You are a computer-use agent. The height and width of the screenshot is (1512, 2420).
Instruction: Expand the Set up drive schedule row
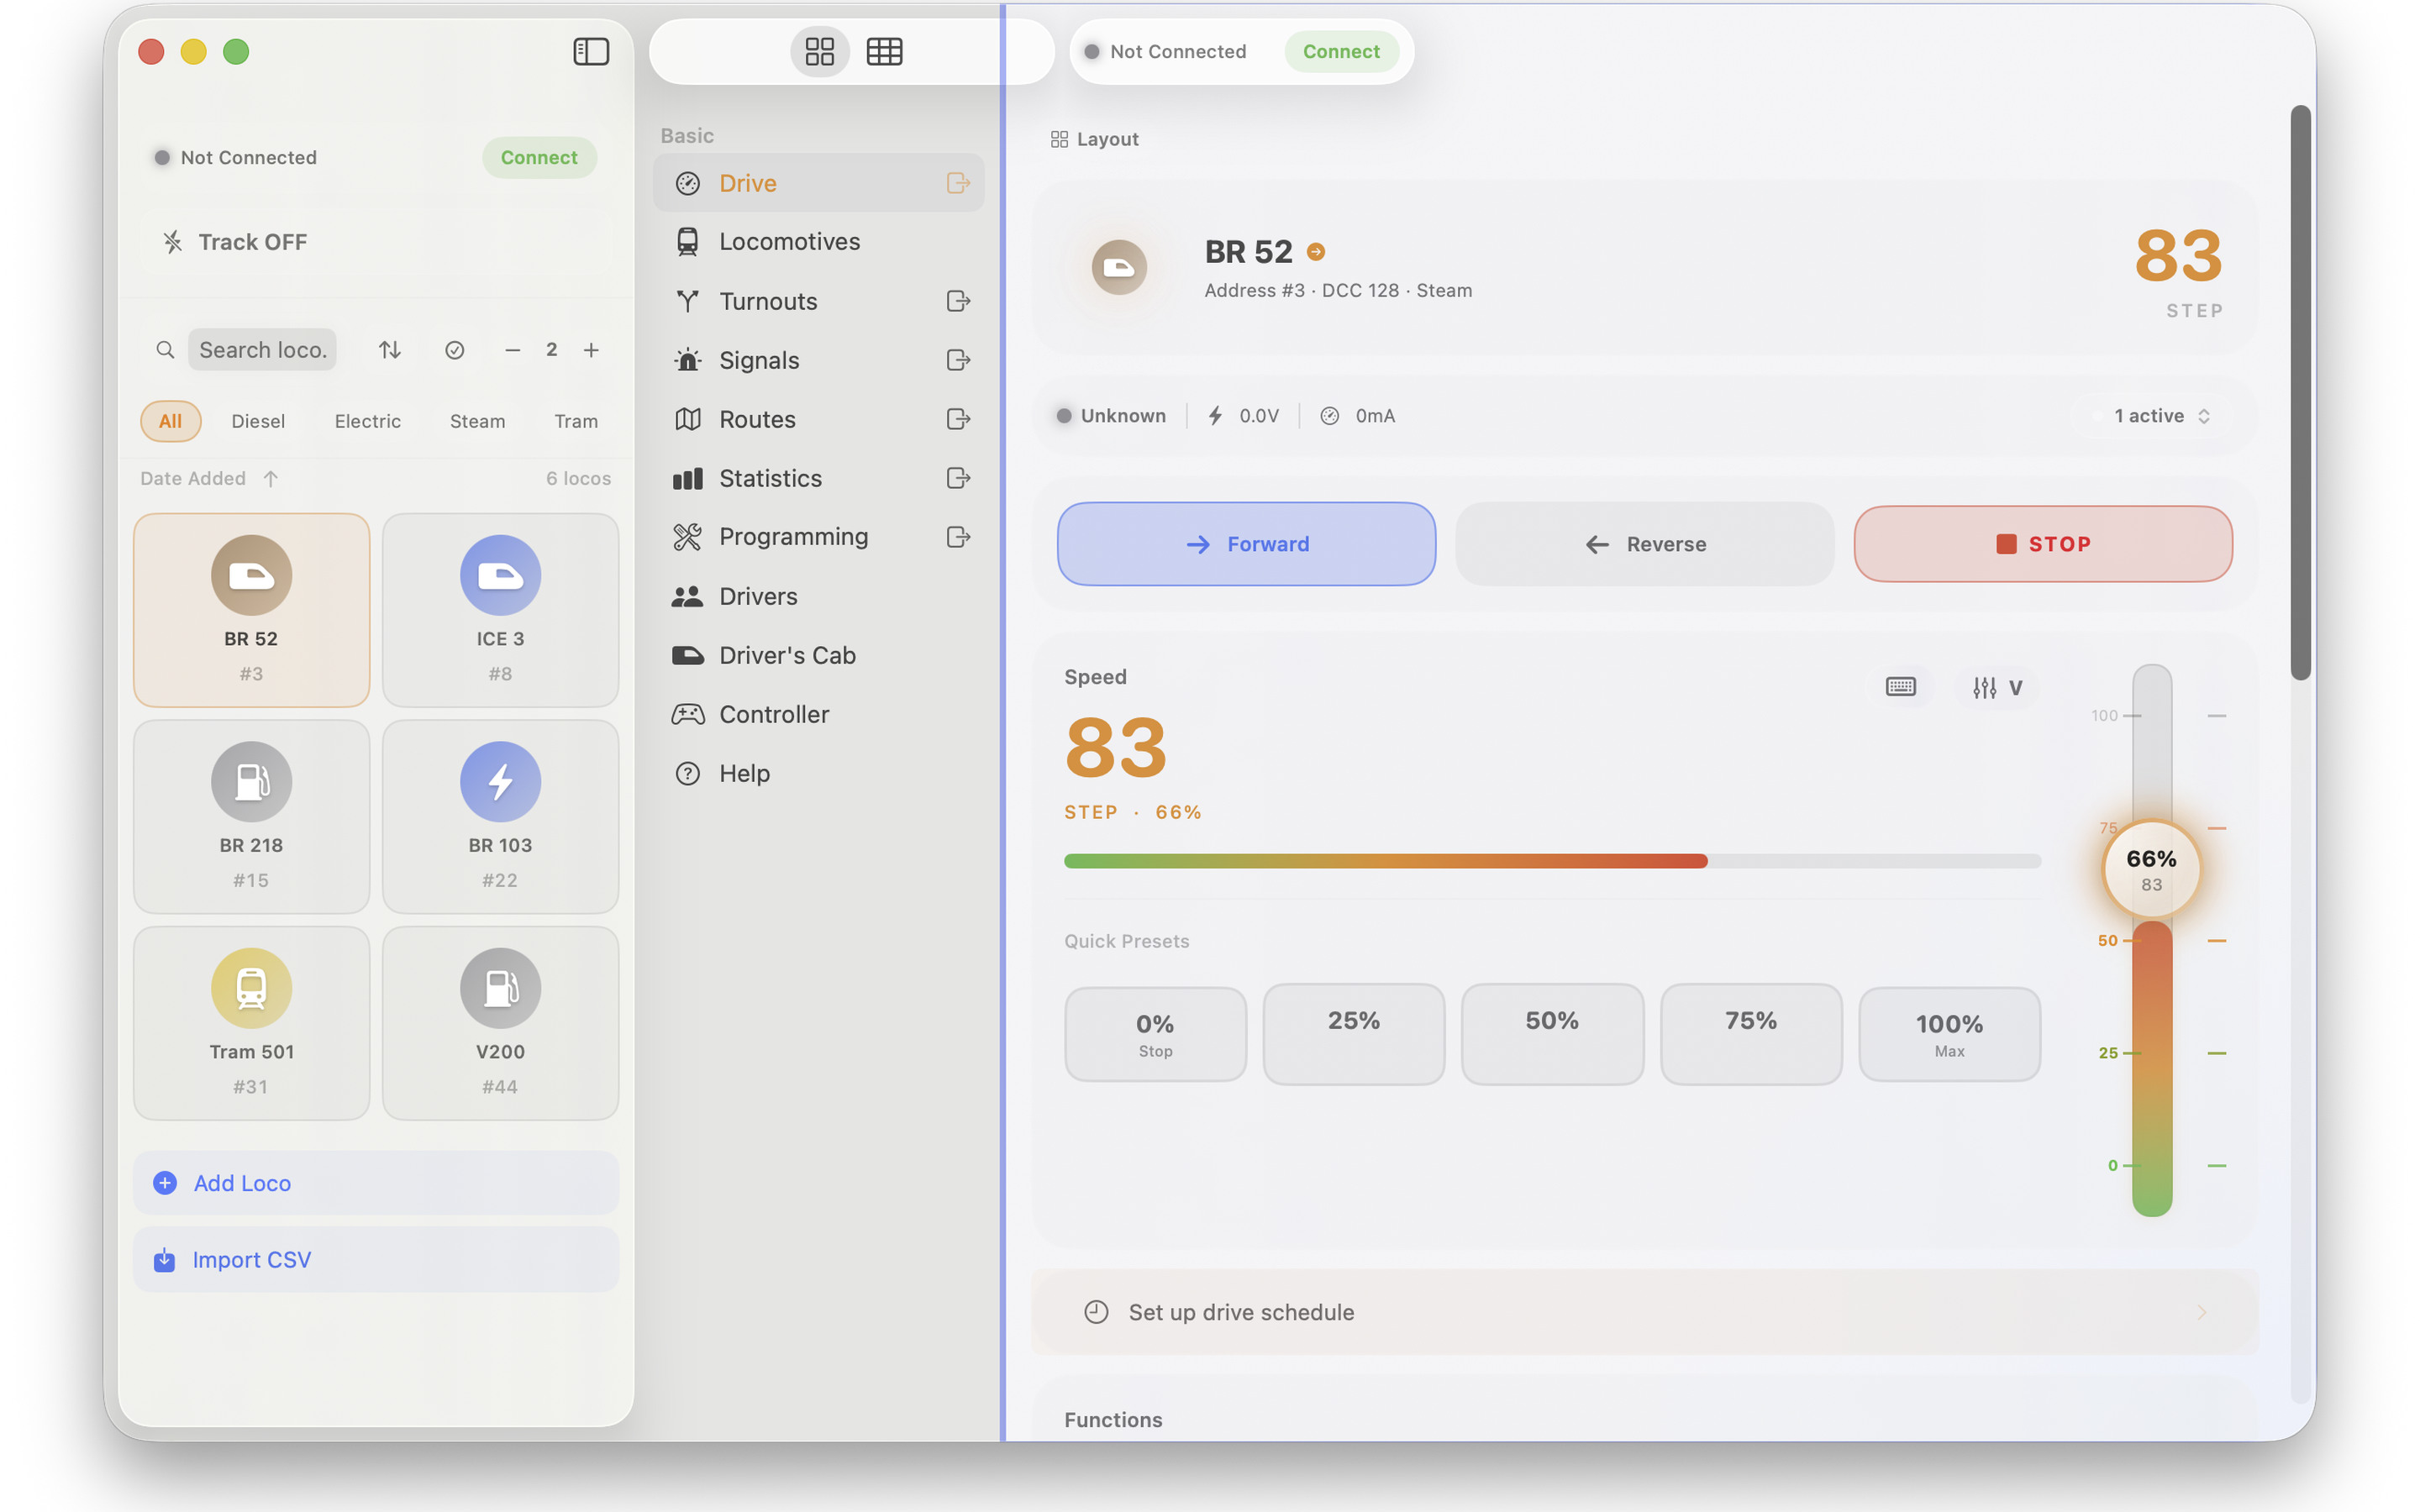coord(1640,1312)
